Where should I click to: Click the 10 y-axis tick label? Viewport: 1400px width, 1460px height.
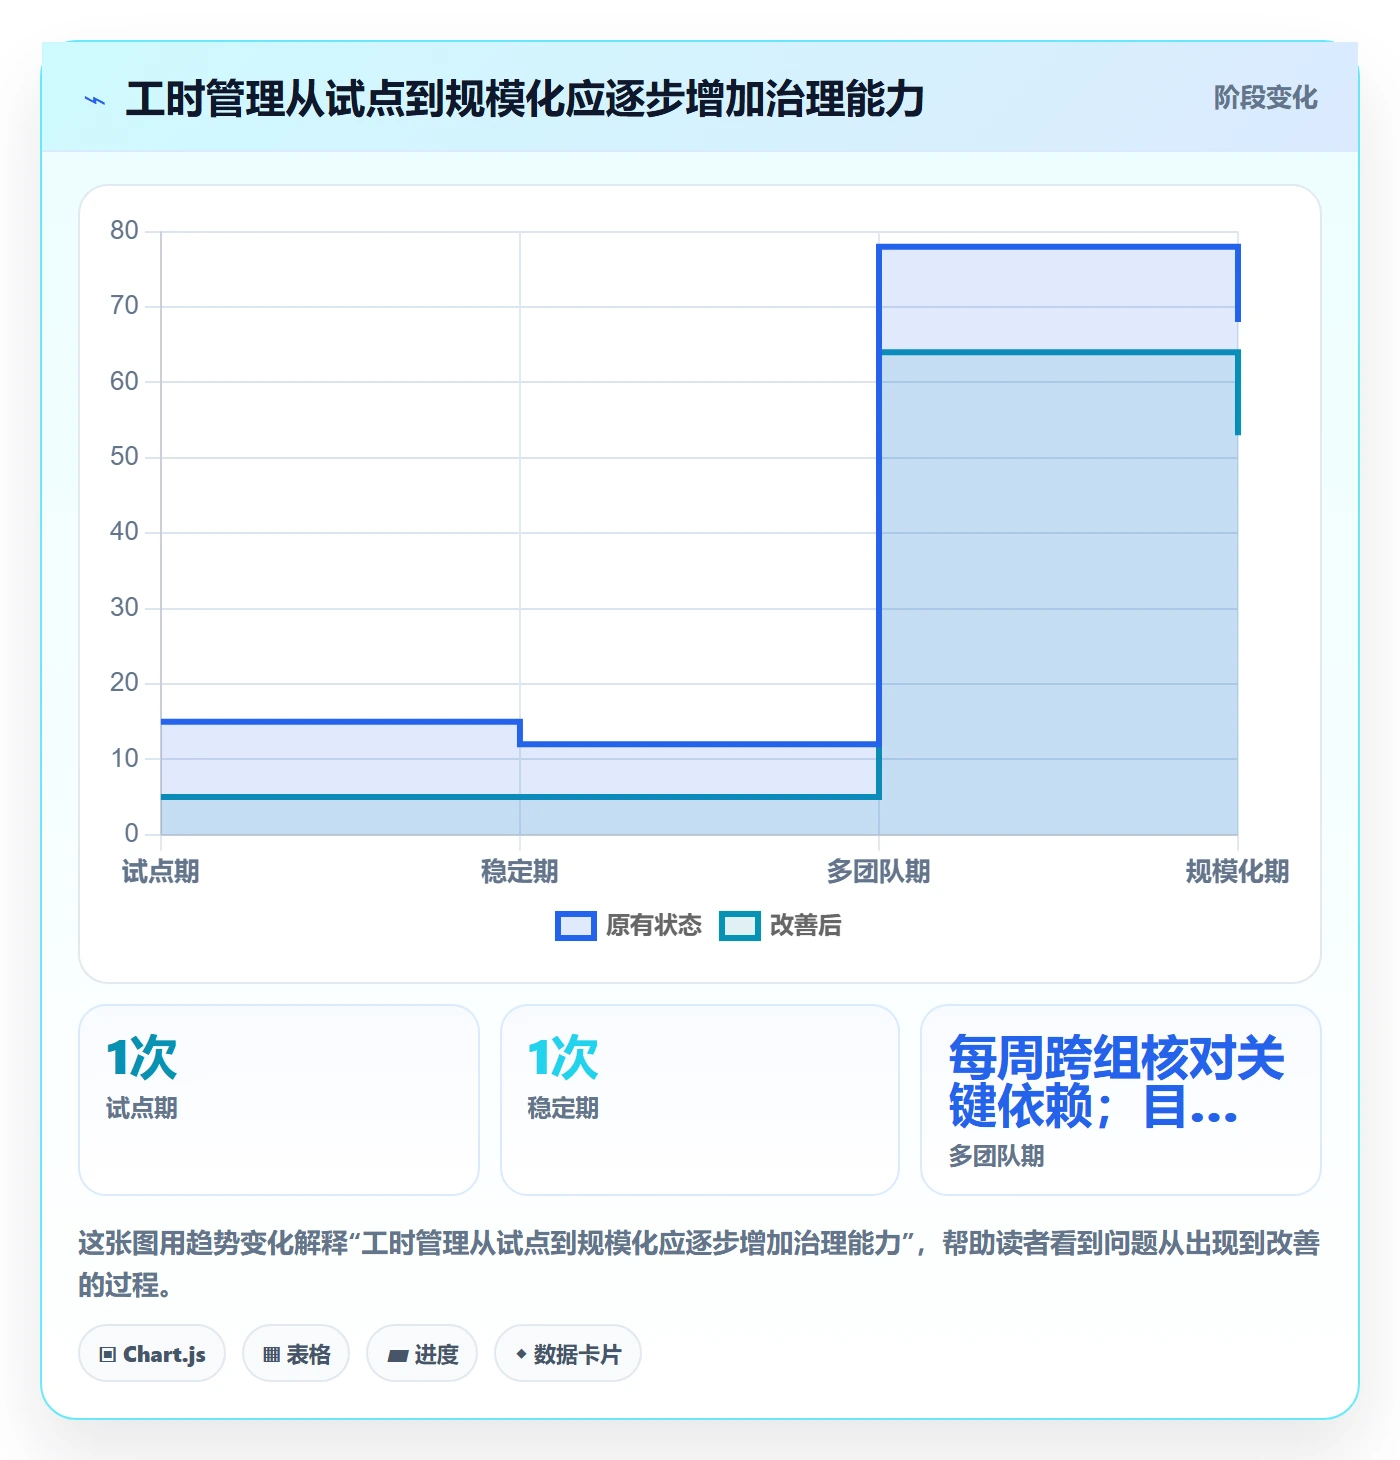[125, 759]
